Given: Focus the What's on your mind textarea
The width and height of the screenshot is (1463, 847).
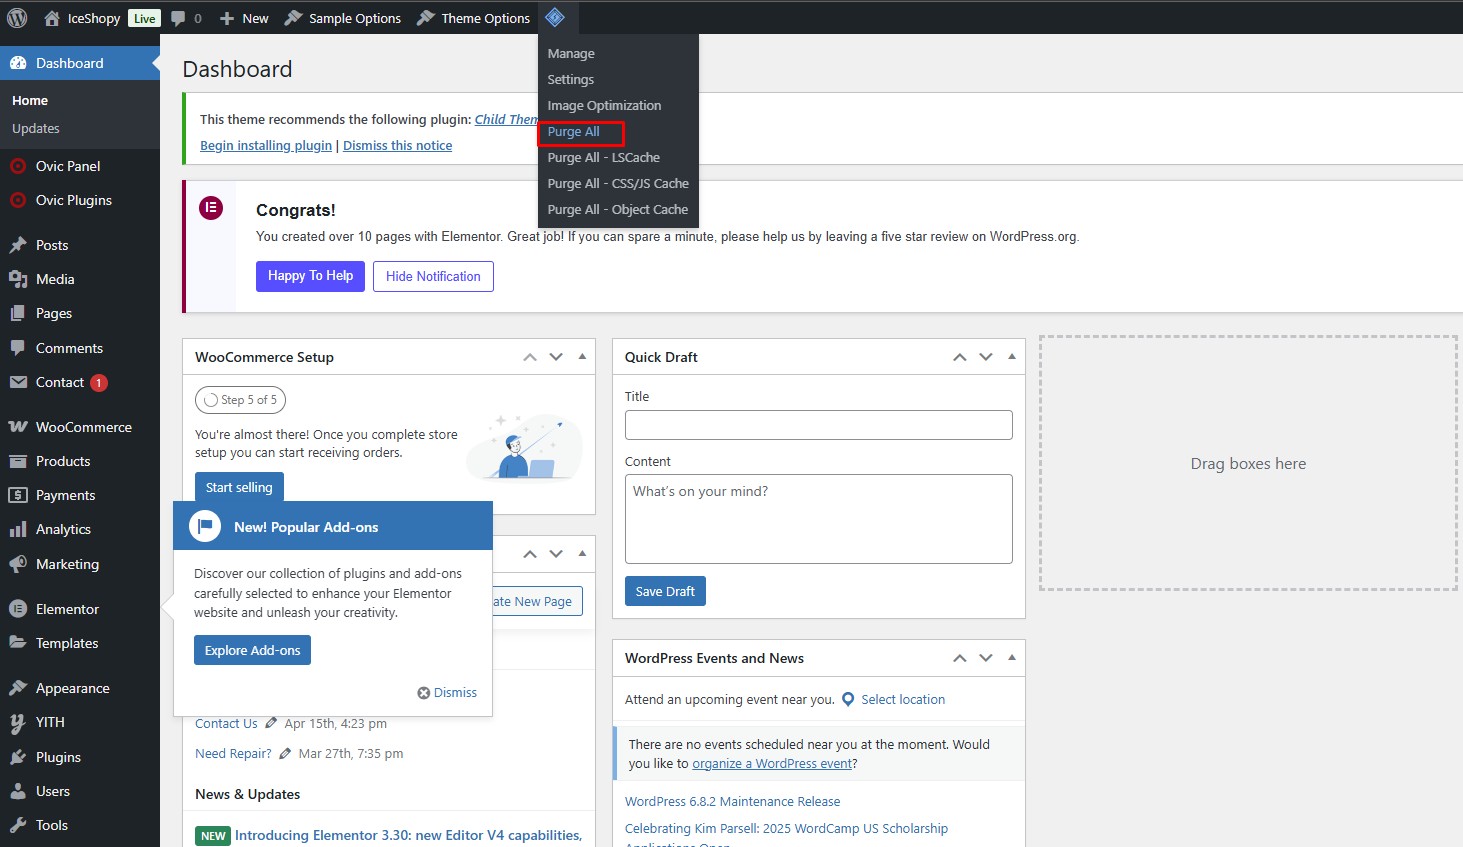Looking at the screenshot, I should (x=818, y=519).
